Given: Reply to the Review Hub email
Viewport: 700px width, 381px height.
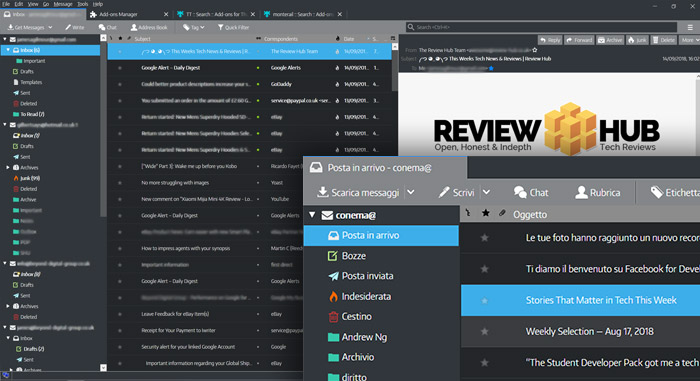Looking at the screenshot, I should [x=550, y=40].
